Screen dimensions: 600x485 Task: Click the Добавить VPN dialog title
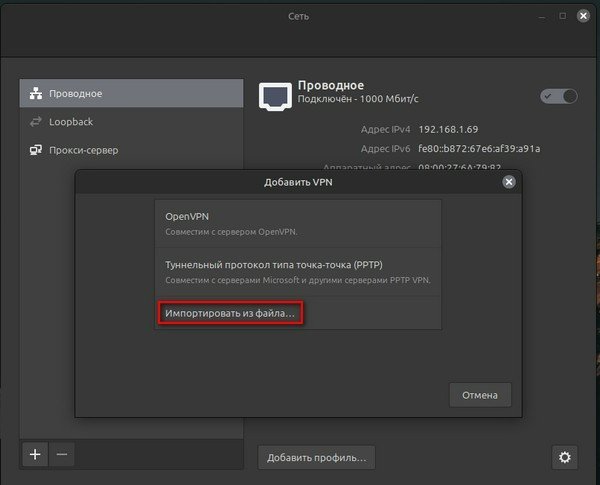[x=298, y=182]
